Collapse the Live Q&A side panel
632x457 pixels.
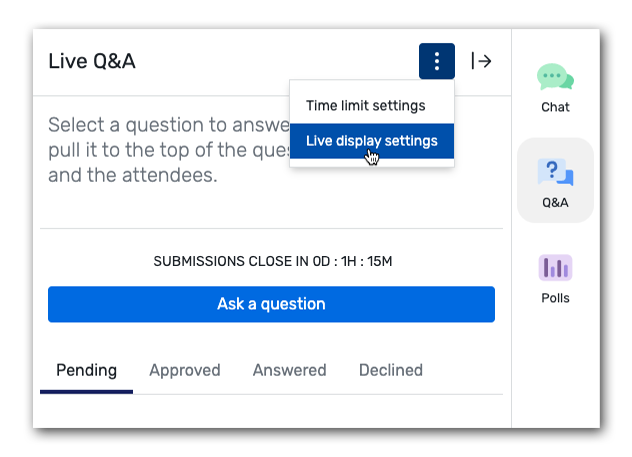[481, 61]
